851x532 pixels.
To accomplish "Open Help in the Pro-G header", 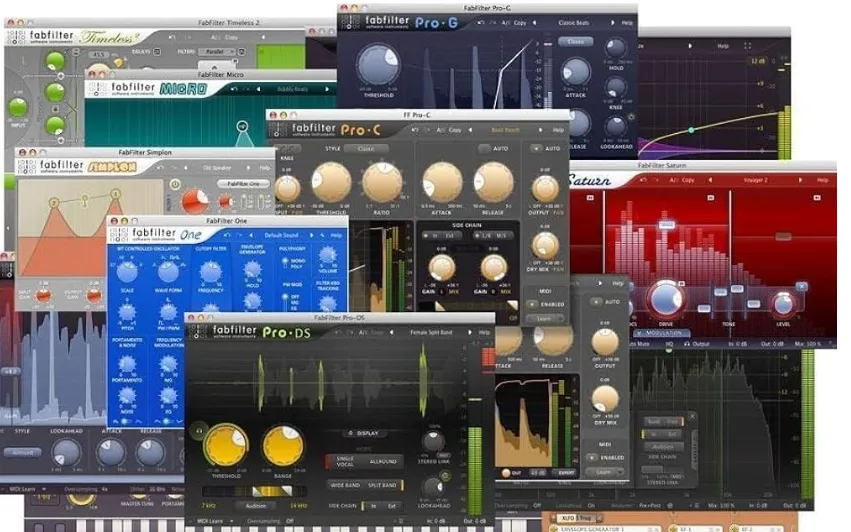I will point(627,23).
